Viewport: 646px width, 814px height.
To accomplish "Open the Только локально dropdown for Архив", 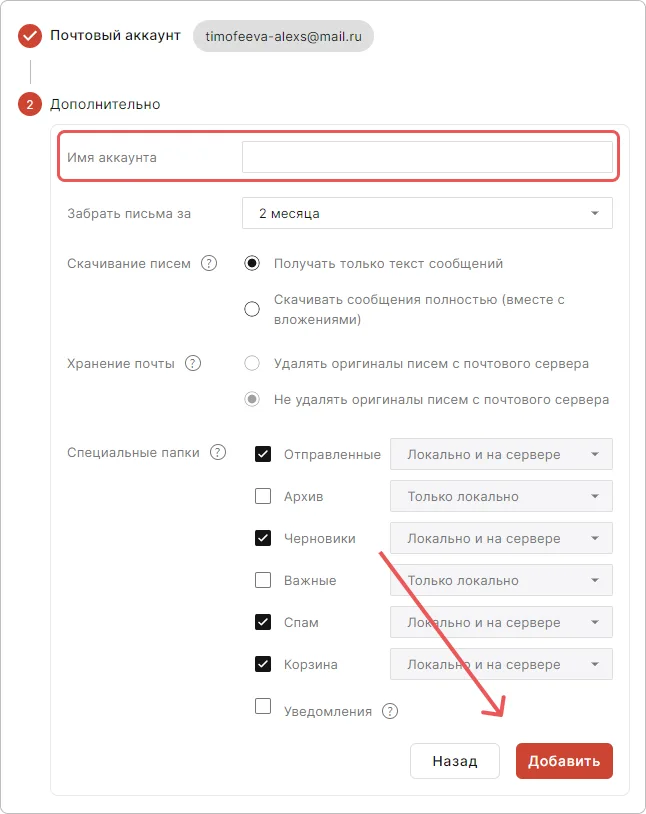I will coord(500,496).
